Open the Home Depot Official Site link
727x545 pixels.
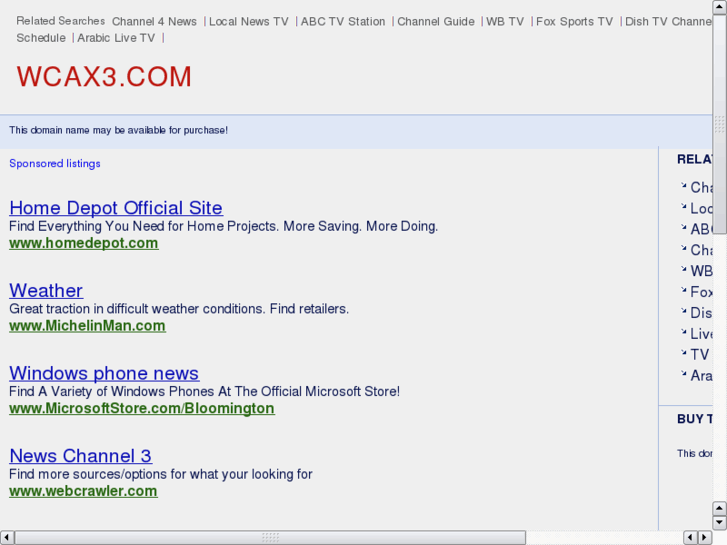click(116, 208)
